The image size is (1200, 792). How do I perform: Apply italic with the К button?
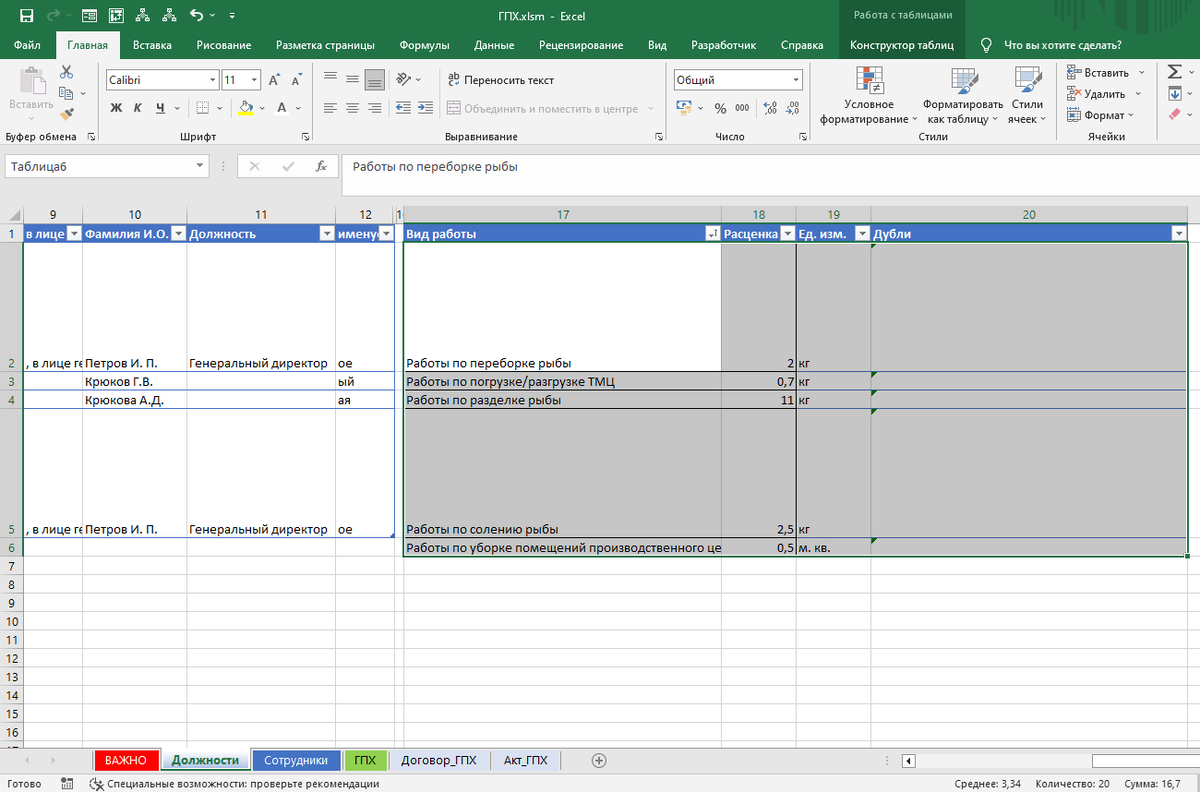(138, 108)
